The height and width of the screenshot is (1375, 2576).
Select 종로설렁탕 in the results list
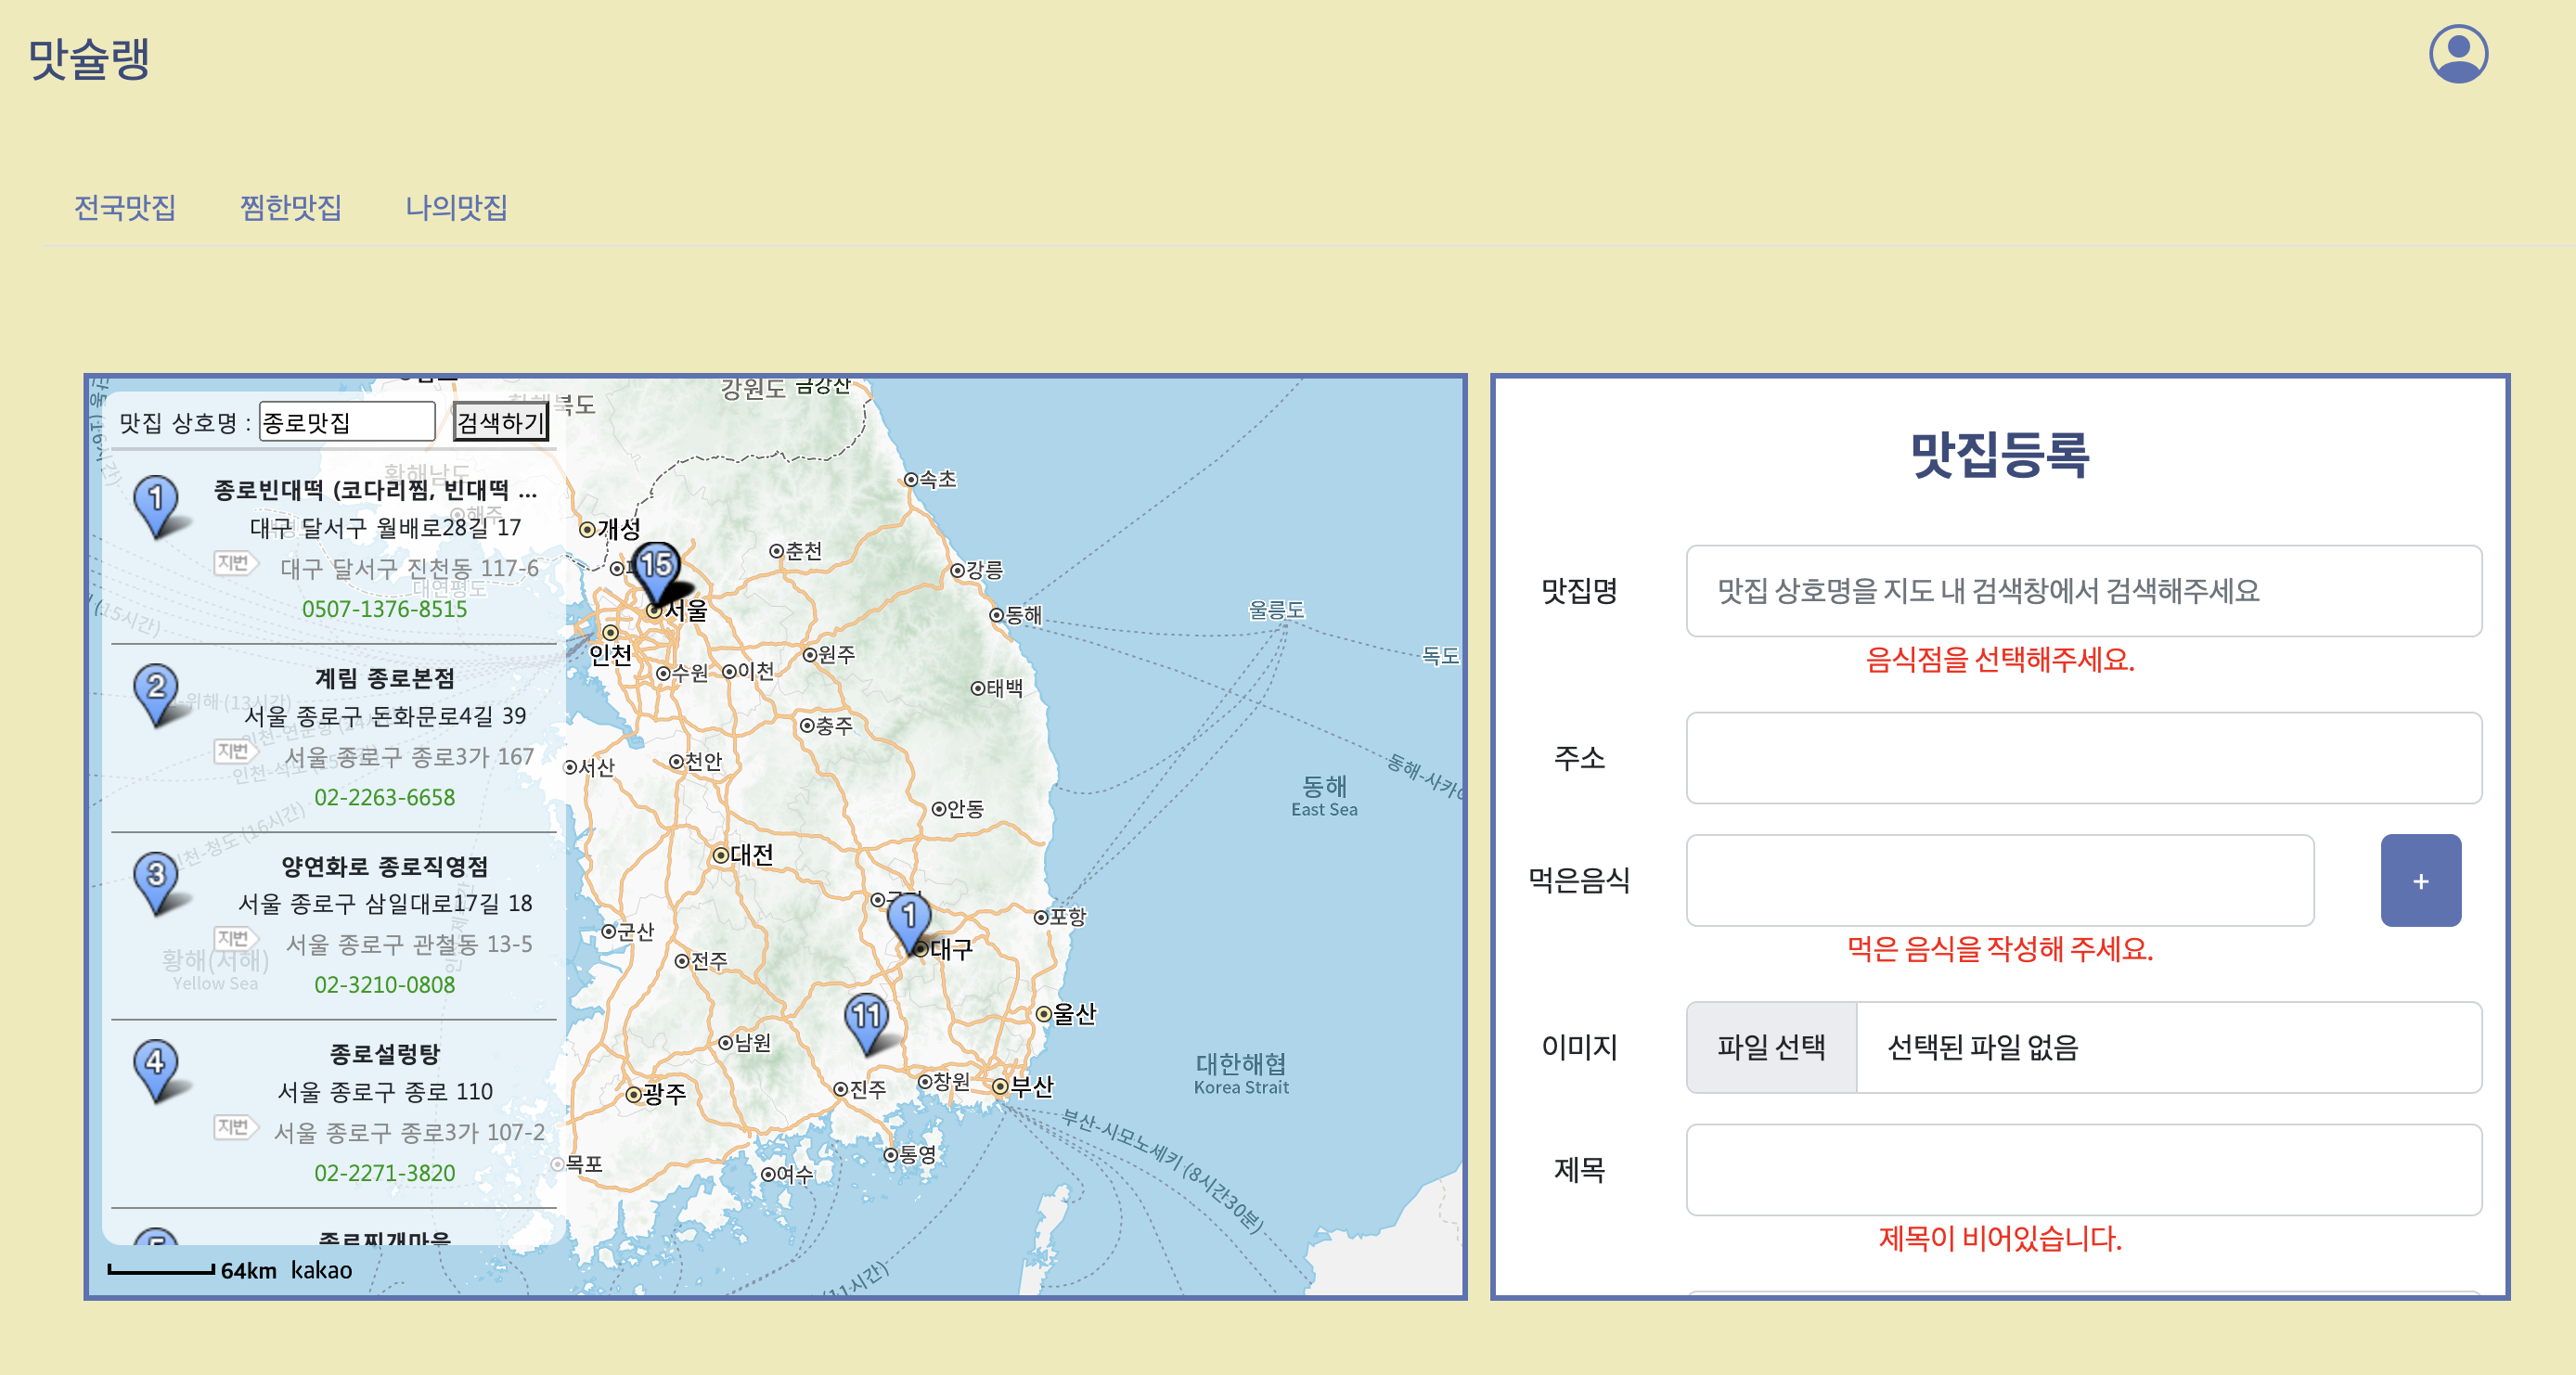click(384, 1053)
